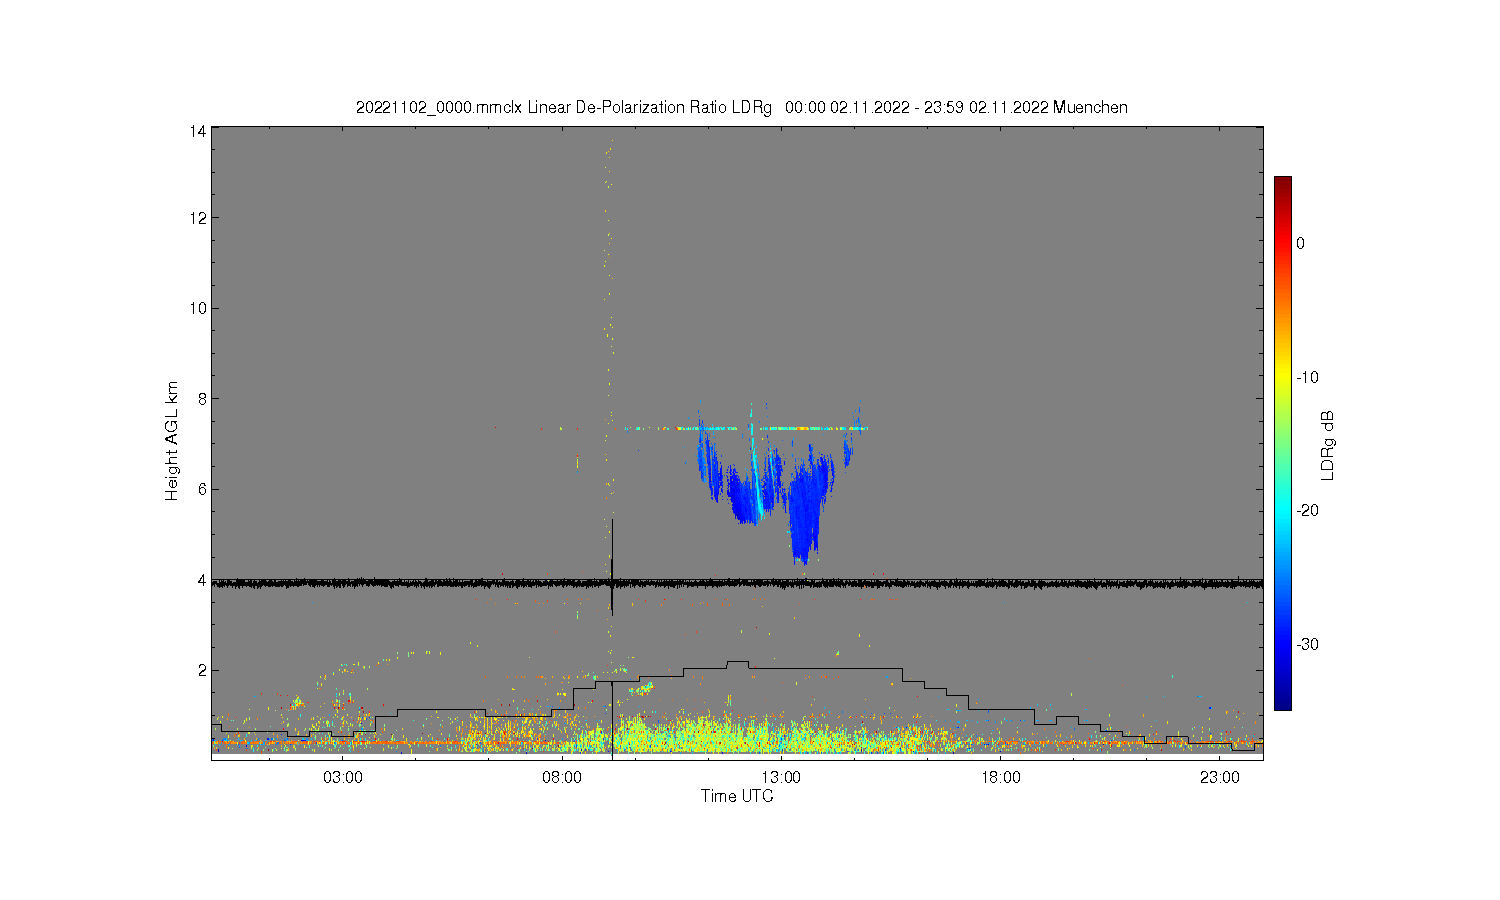Click the plot title text starting '20221102_0000.mmclx'
Screen dimensions: 1500x900
point(741,107)
